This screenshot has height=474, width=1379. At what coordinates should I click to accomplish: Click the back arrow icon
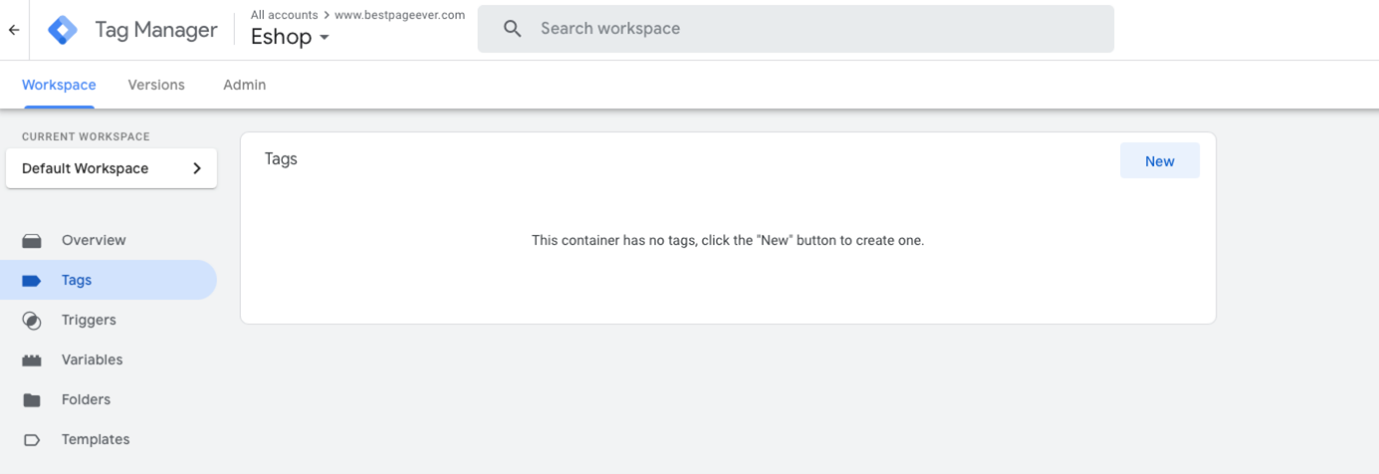pos(14,30)
